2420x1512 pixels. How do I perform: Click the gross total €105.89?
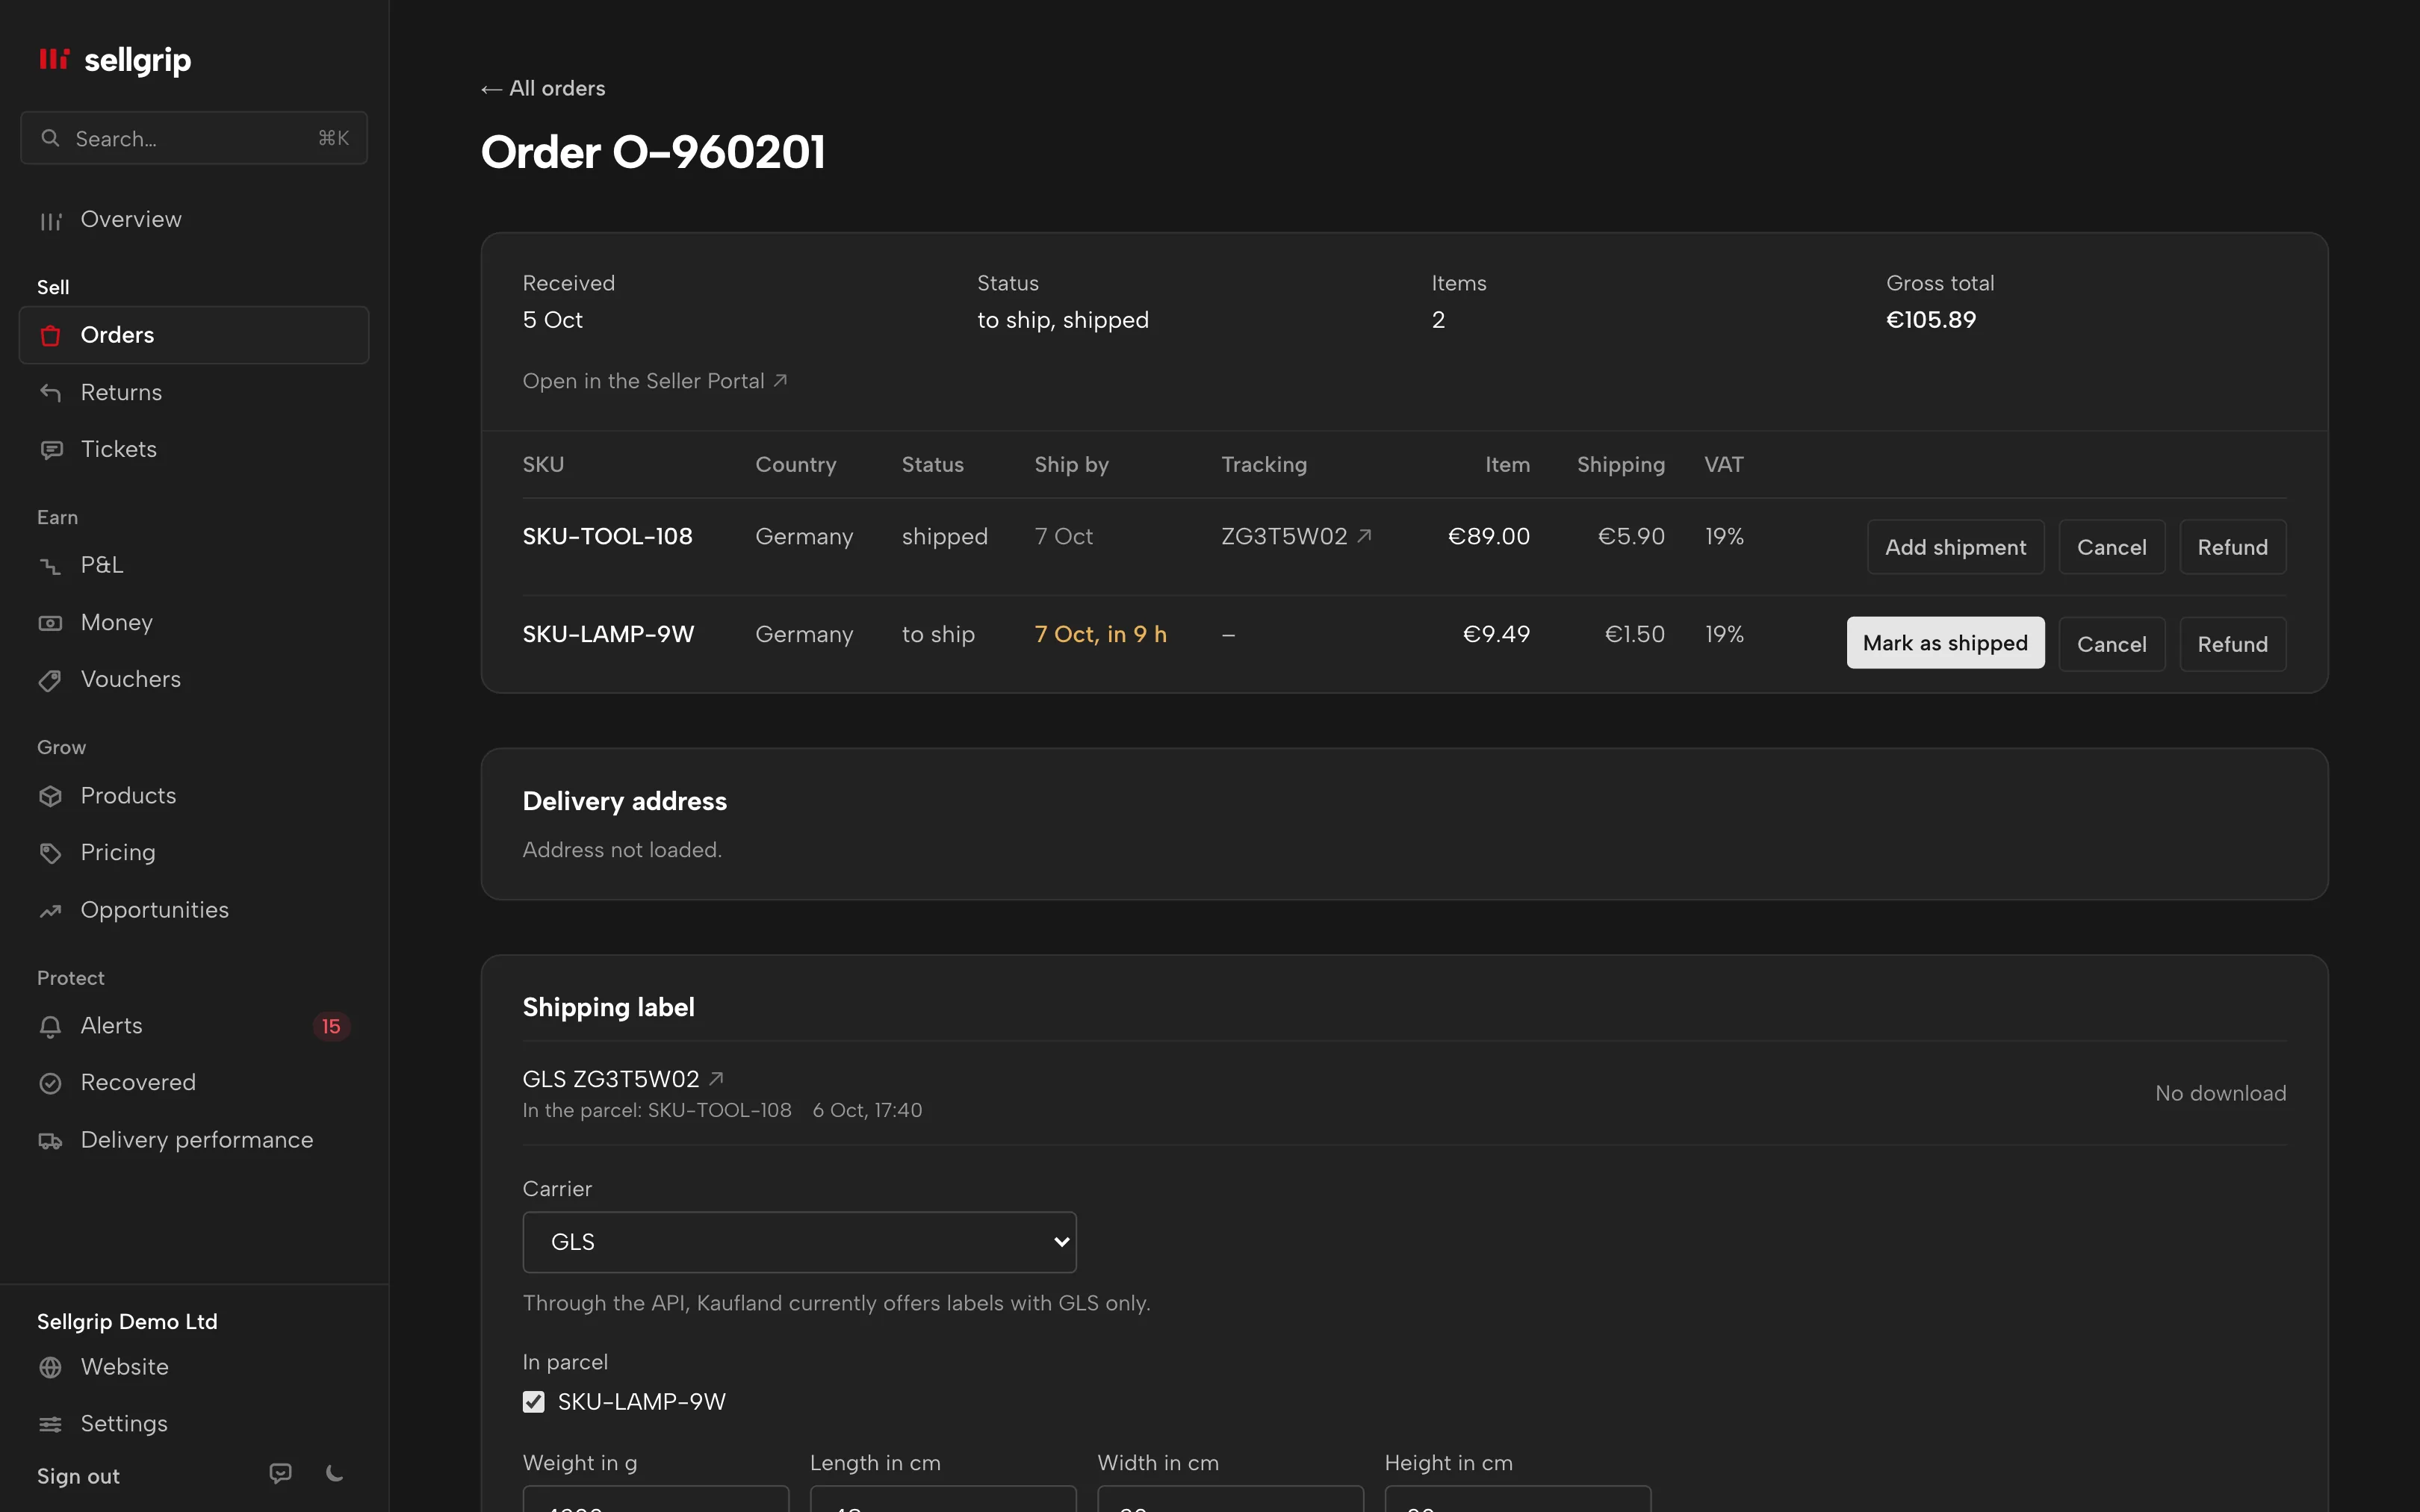[x=1931, y=320]
